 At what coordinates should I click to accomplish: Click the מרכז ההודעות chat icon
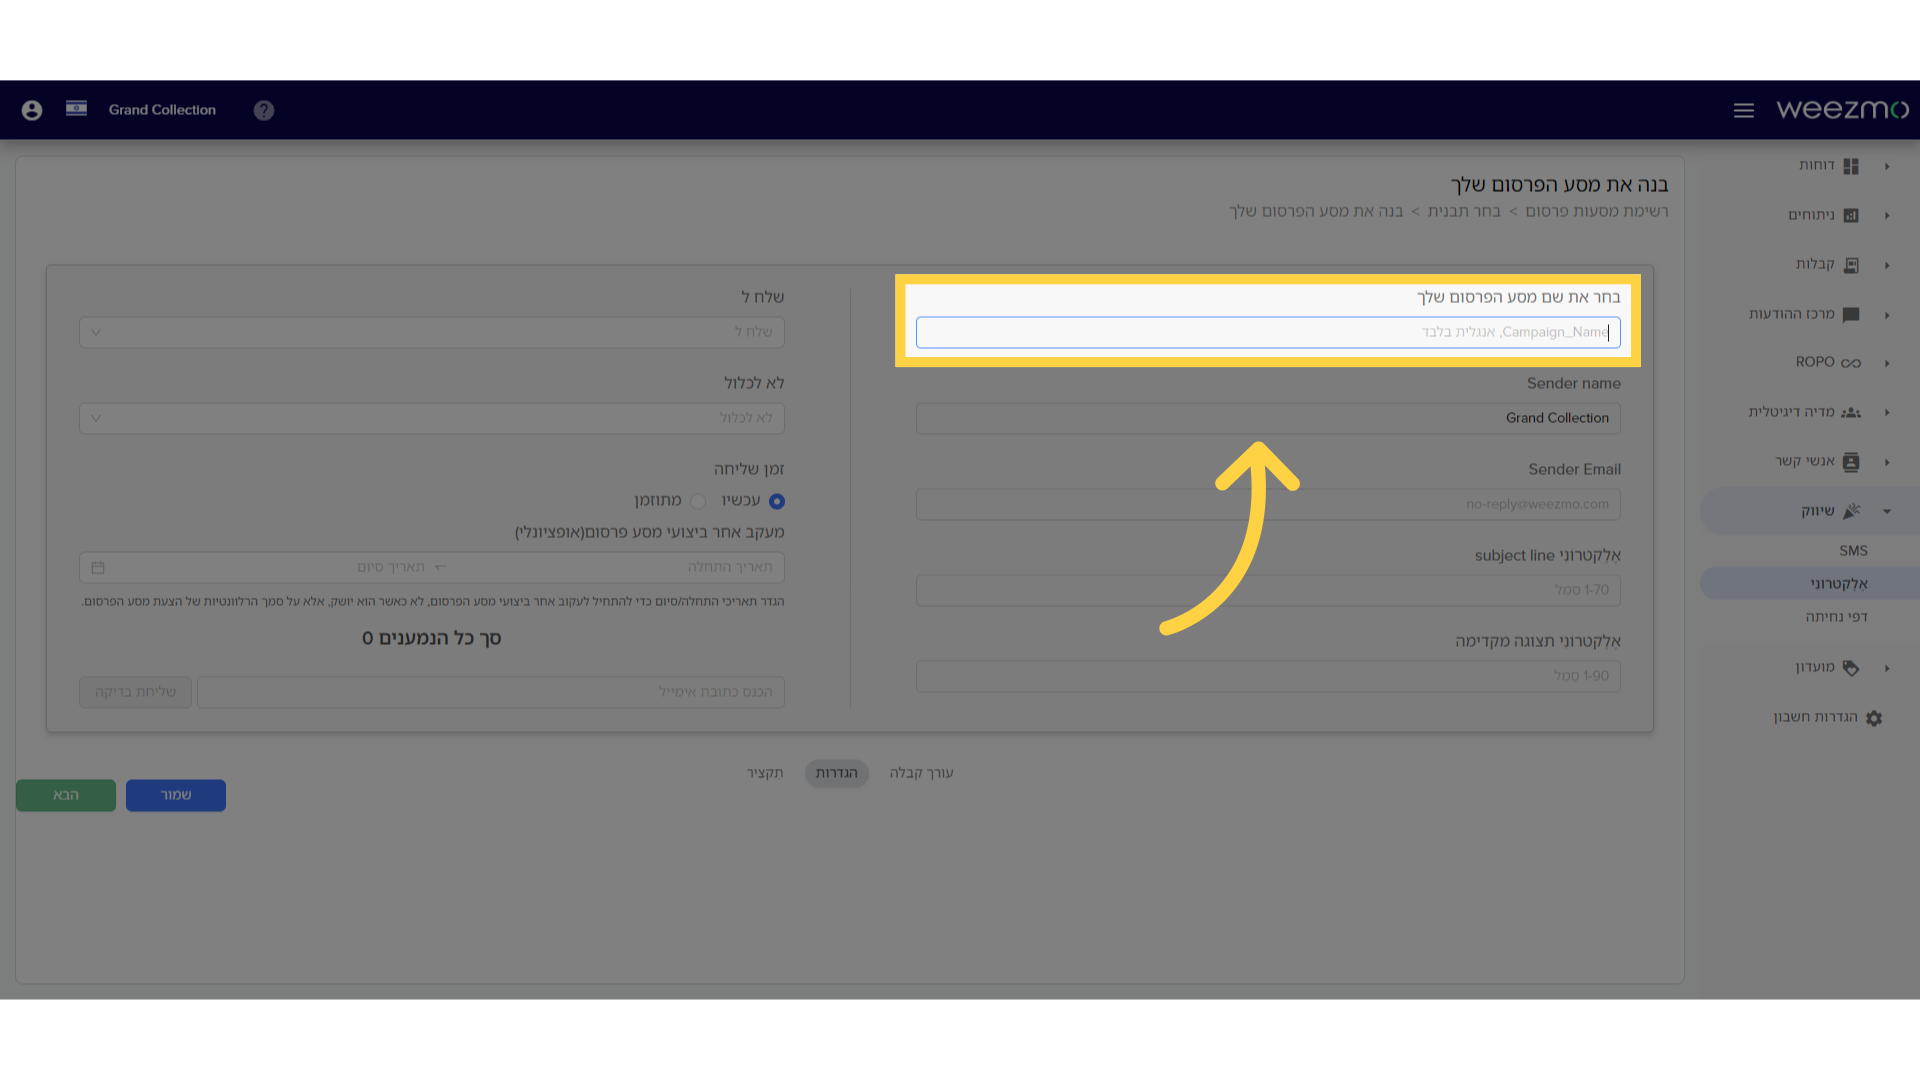(1851, 314)
